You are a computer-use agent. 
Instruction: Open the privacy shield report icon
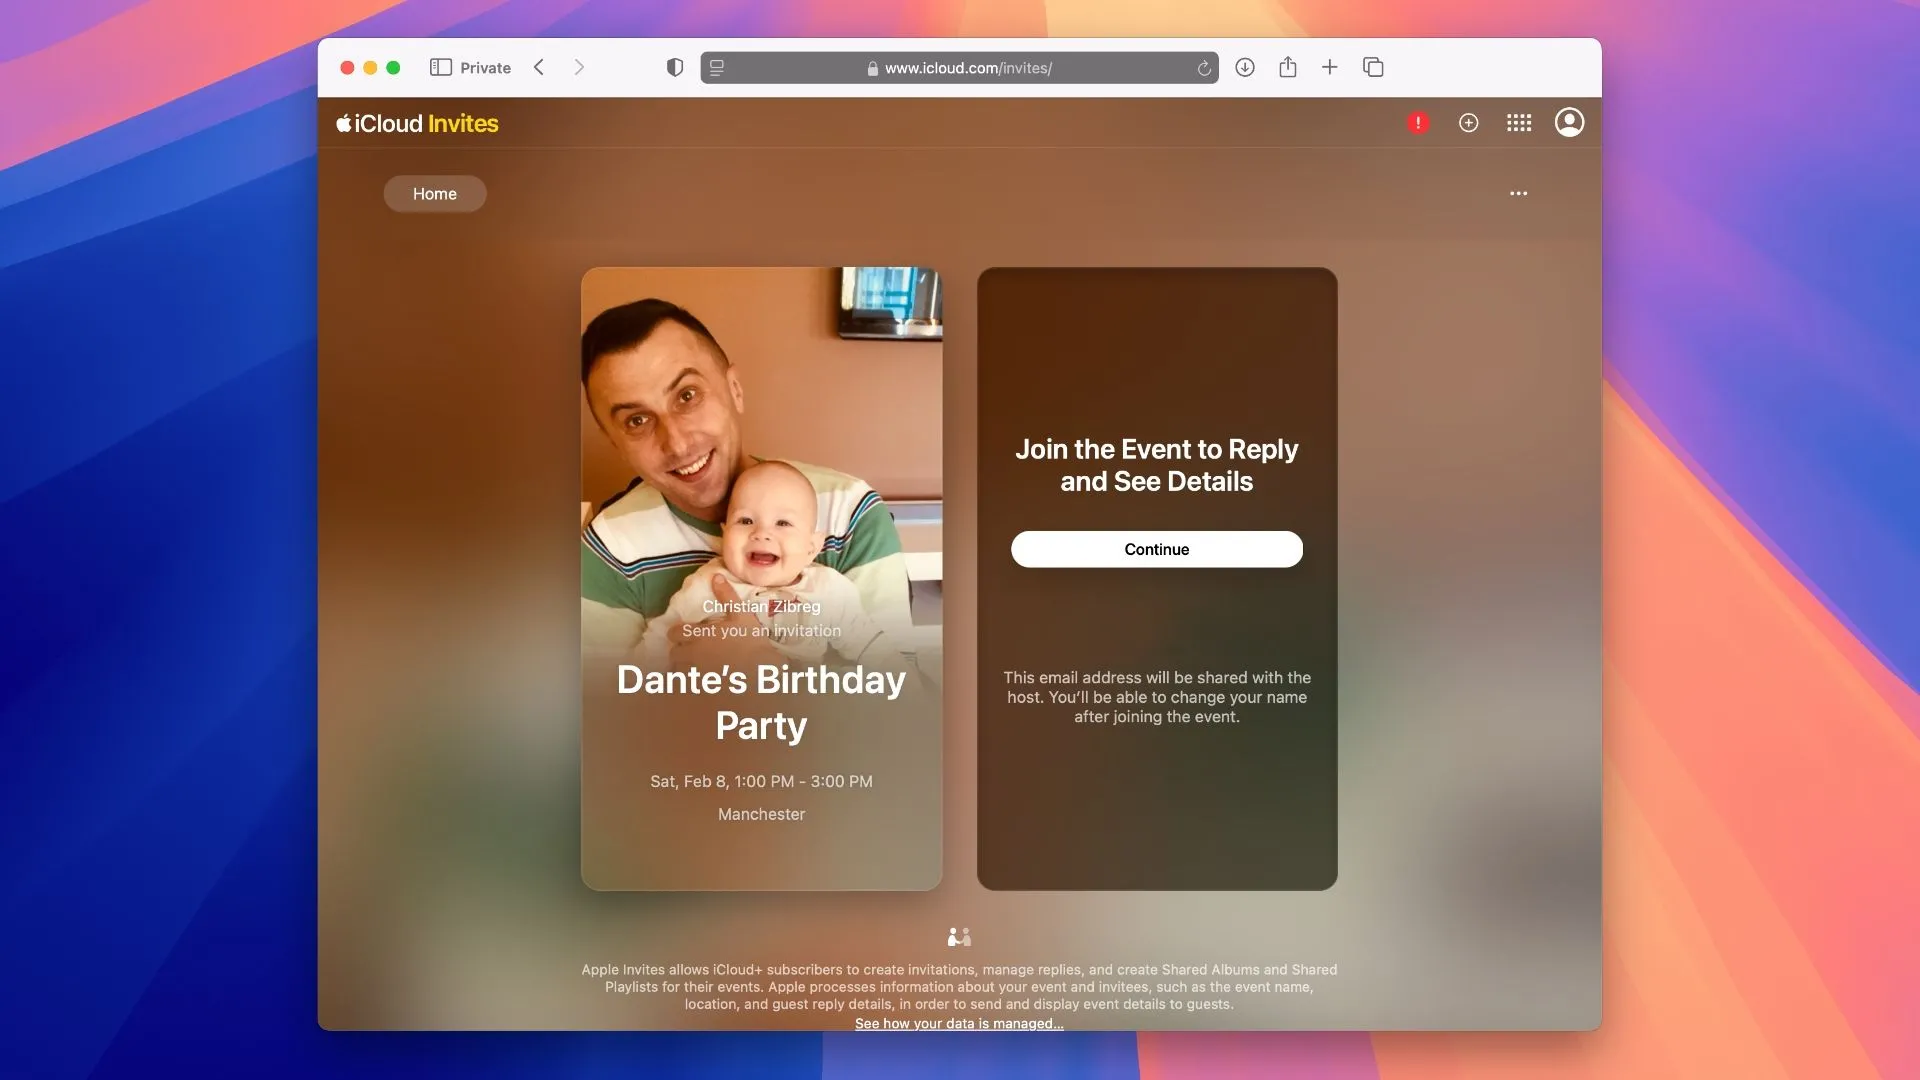[675, 67]
